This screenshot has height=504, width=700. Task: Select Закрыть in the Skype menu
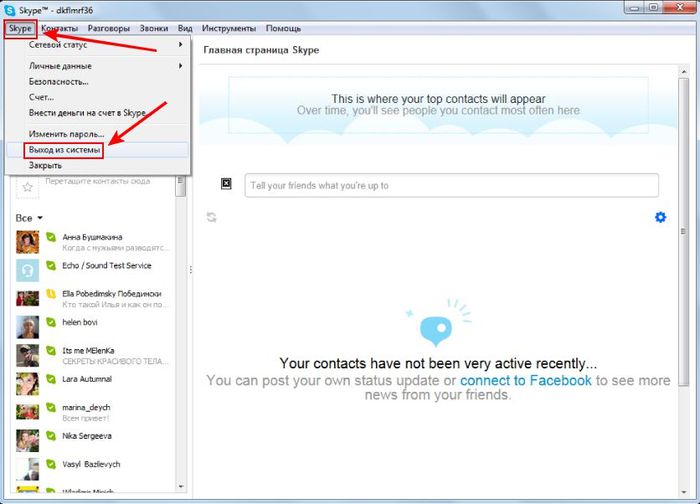[x=98, y=166]
